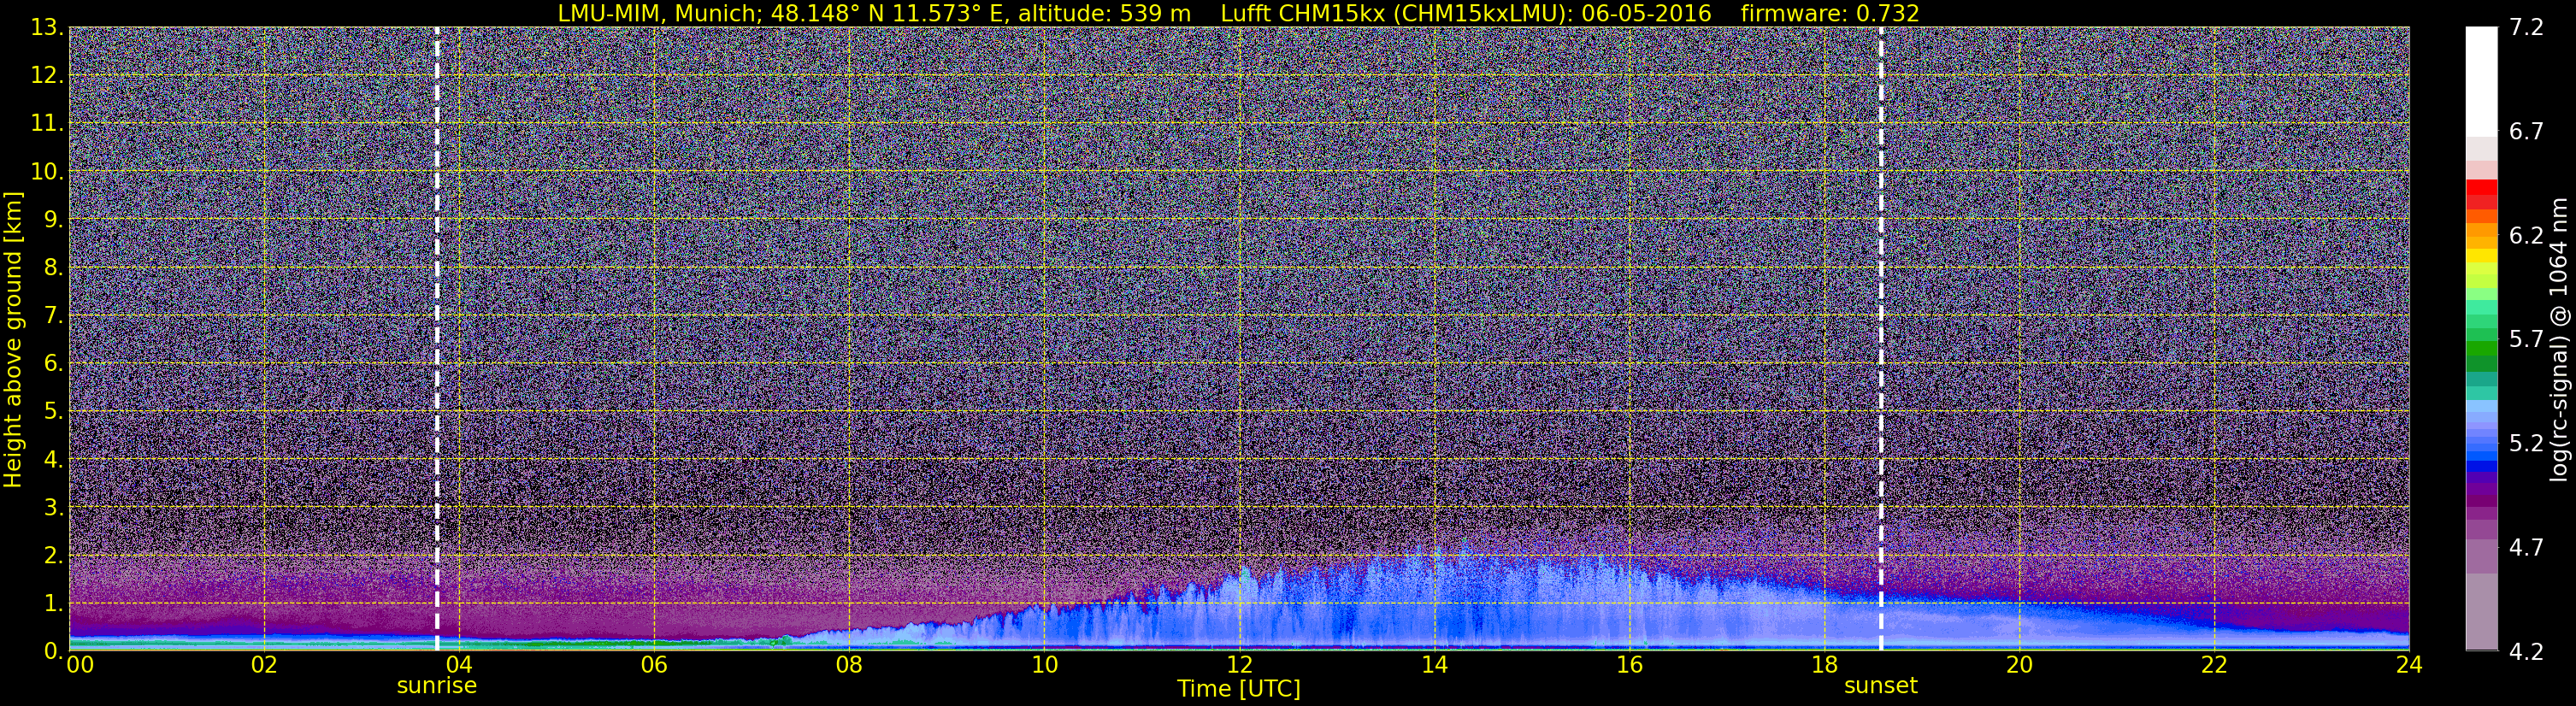This screenshot has height=706, width=2576.
Task: Click the time axis tick '22'
Action: [2214, 665]
